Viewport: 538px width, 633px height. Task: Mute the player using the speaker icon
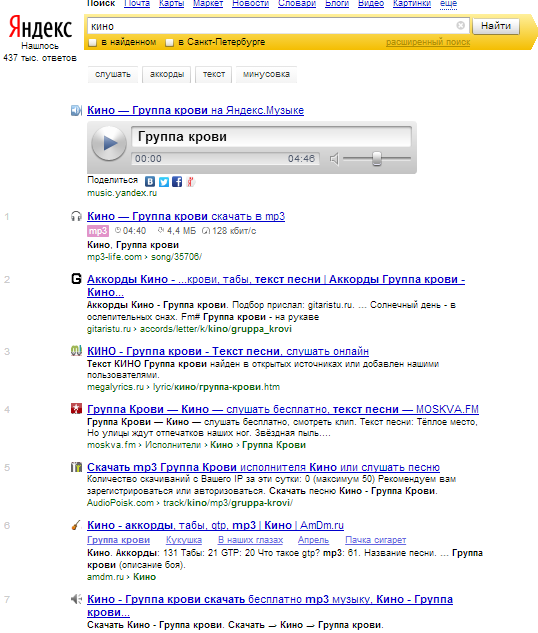coord(334,159)
